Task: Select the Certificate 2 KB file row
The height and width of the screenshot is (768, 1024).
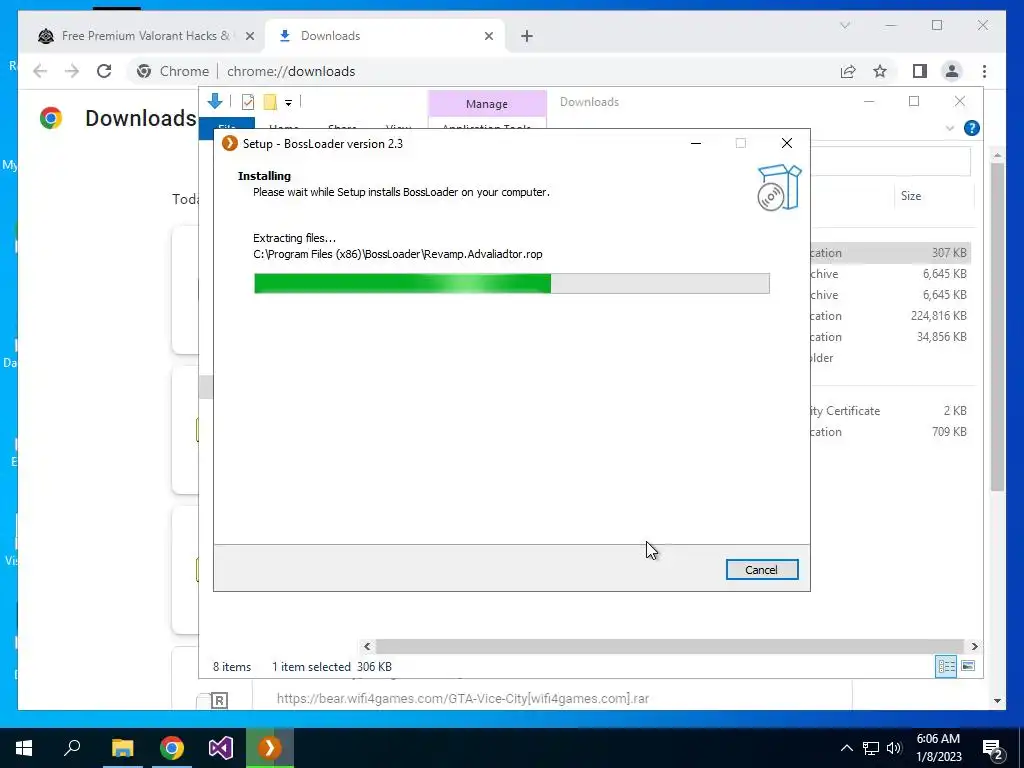Action: (x=891, y=411)
